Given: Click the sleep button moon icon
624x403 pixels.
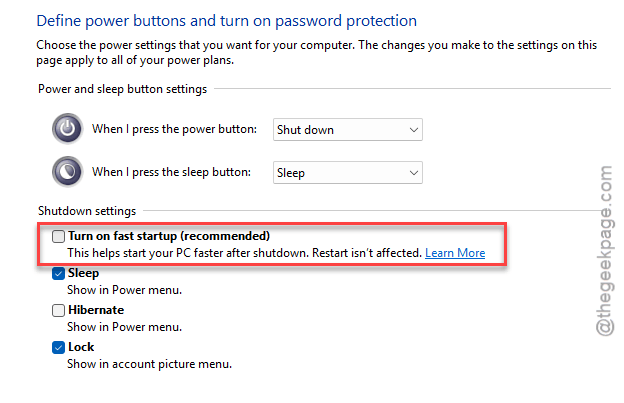Looking at the screenshot, I should click(67, 172).
